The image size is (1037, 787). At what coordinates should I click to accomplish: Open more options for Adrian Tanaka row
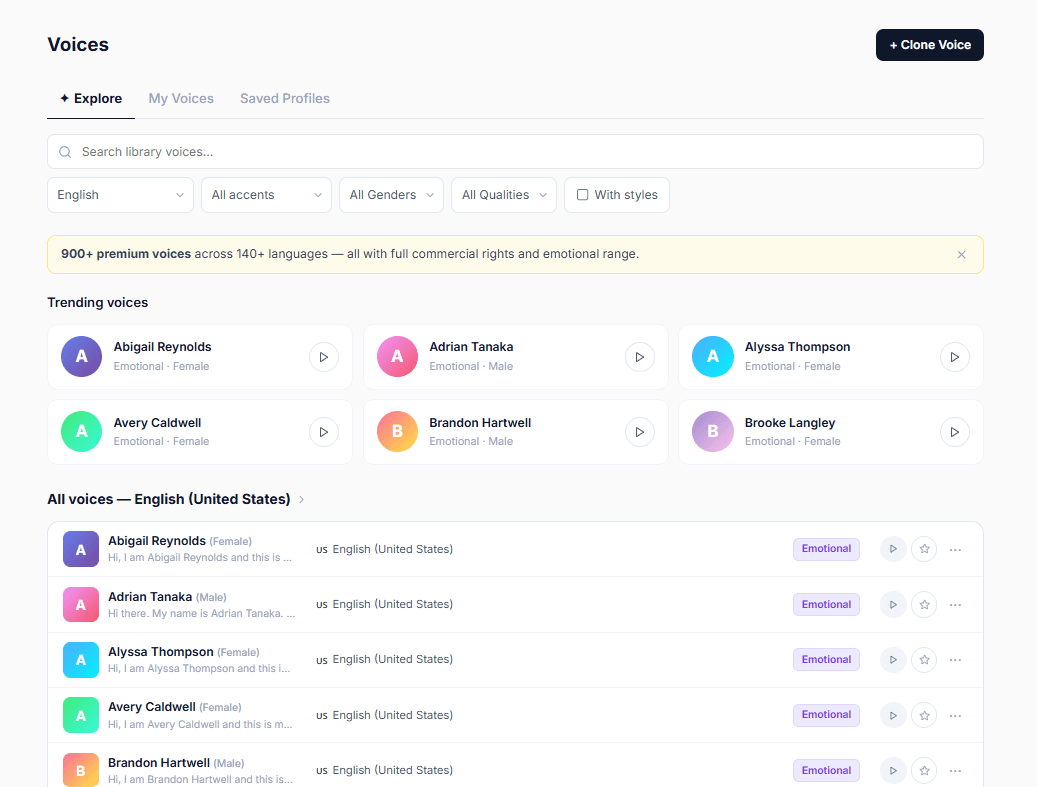pos(955,605)
